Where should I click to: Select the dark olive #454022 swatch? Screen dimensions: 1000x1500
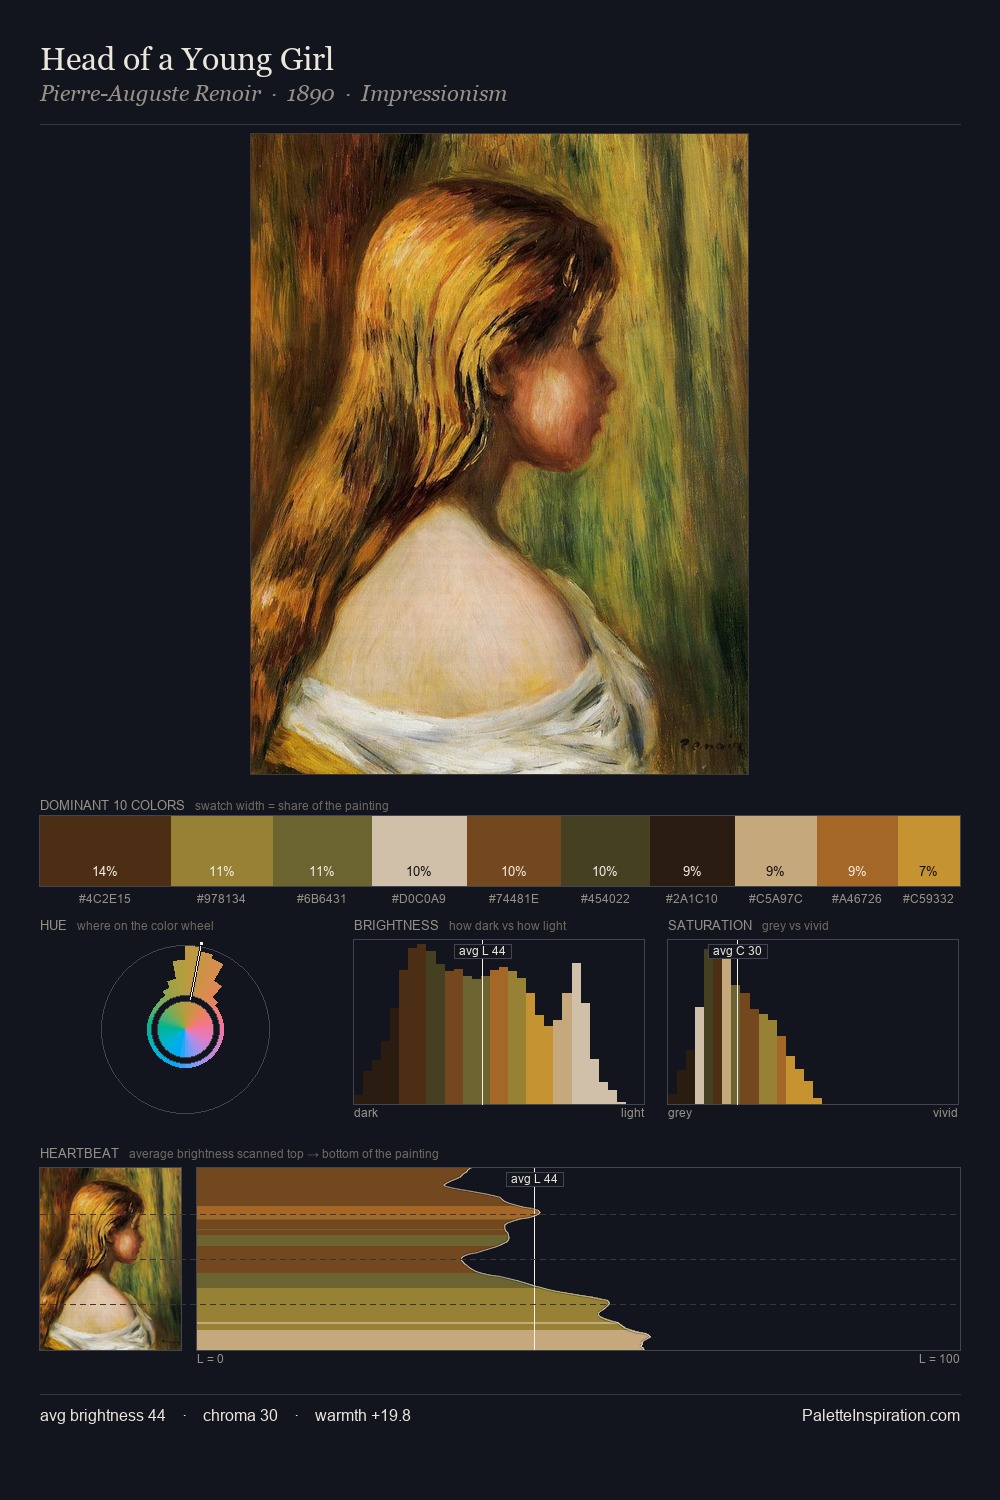click(x=605, y=851)
